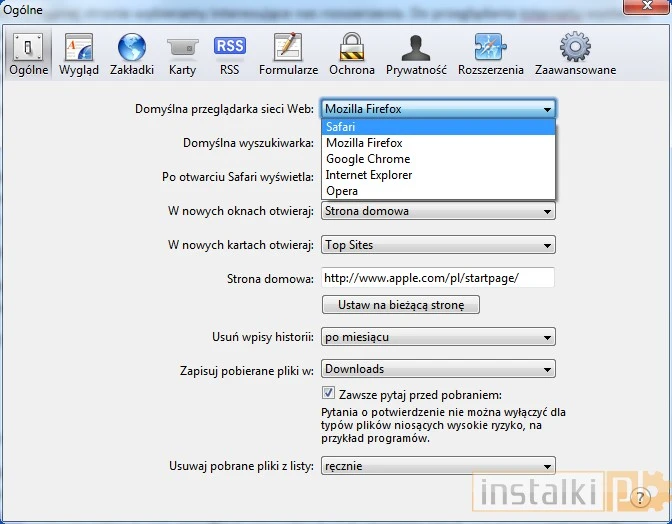Select the RSS preferences icon
The image size is (672, 524).
[x=229, y=54]
